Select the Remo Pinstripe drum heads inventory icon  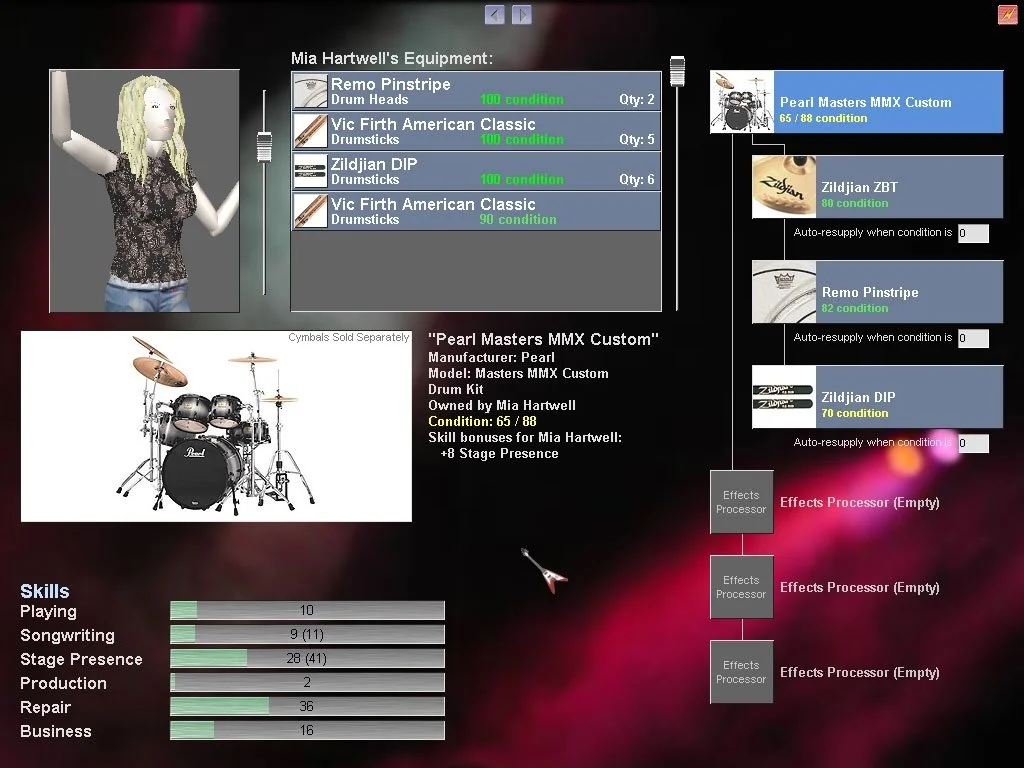pos(311,91)
